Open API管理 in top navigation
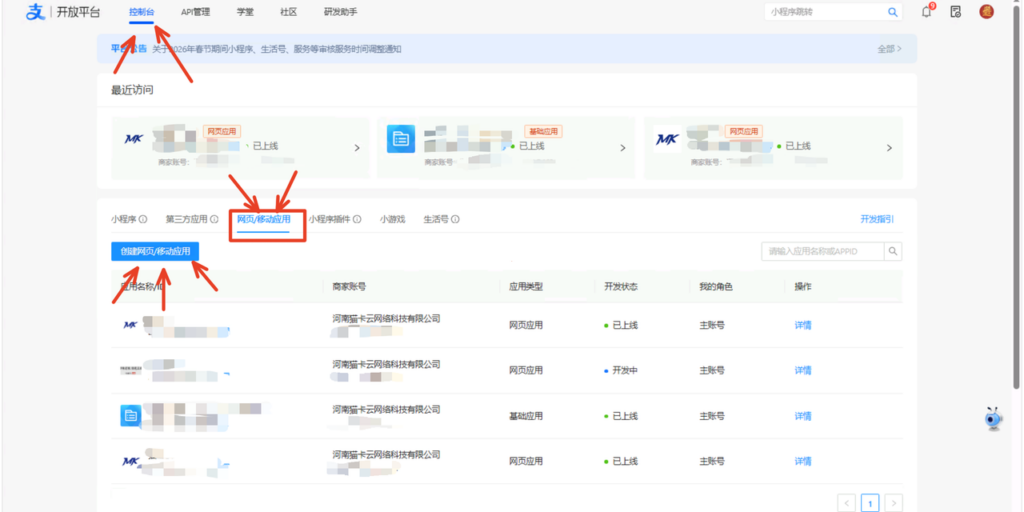 [195, 12]
